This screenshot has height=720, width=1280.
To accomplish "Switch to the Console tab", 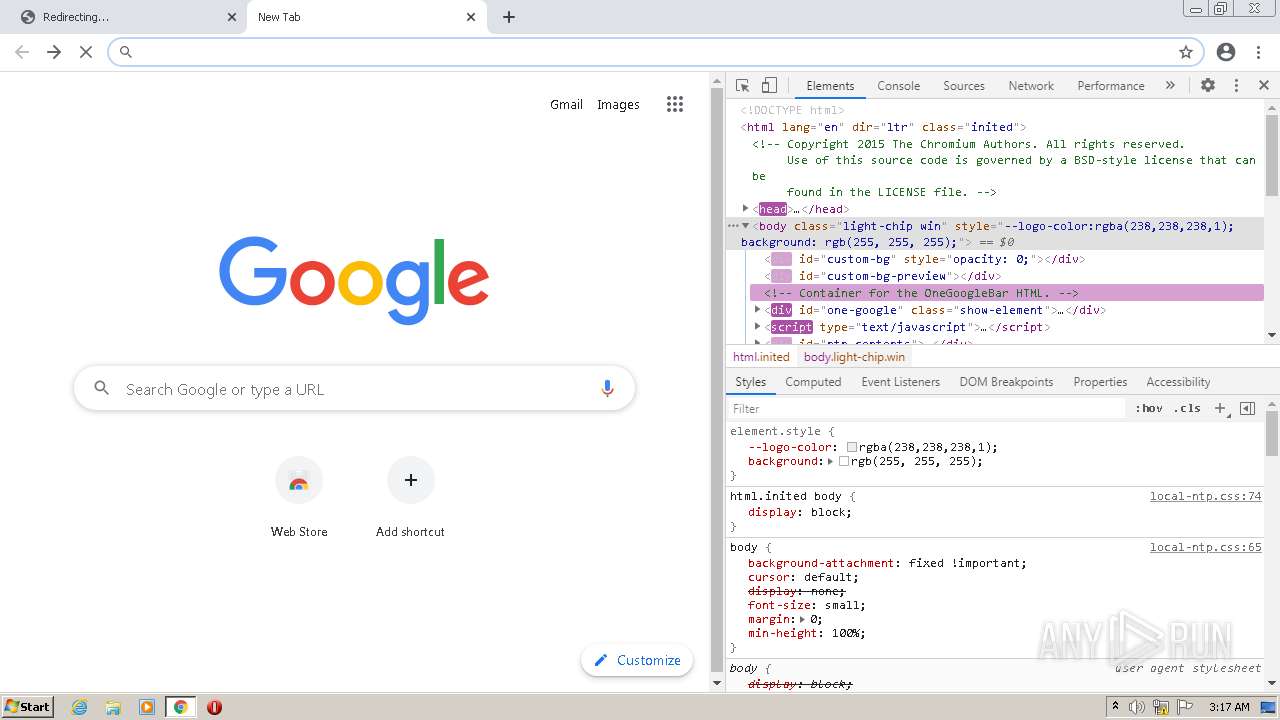I will tap(898, 86).
